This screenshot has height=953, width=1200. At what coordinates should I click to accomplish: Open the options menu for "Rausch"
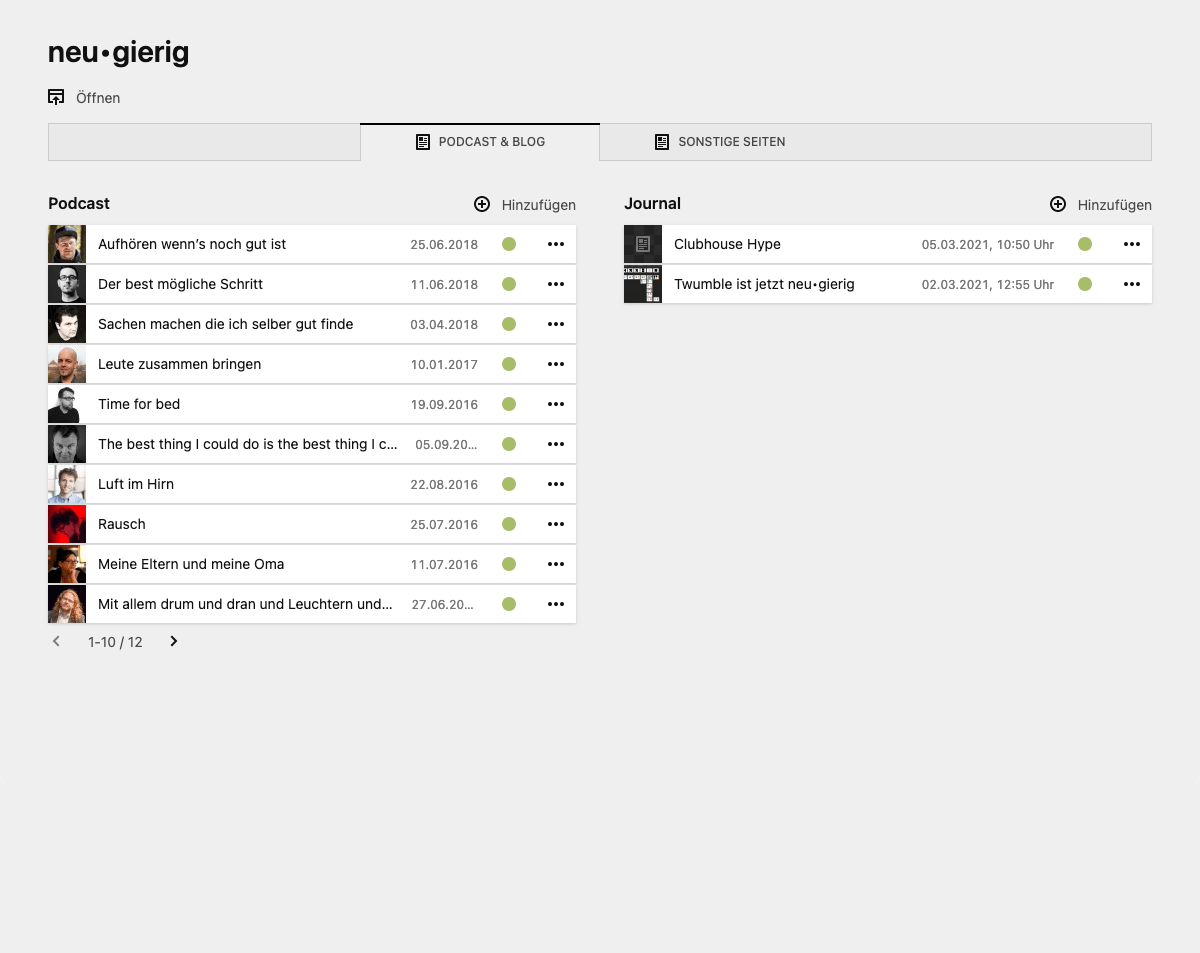point(556,524)
